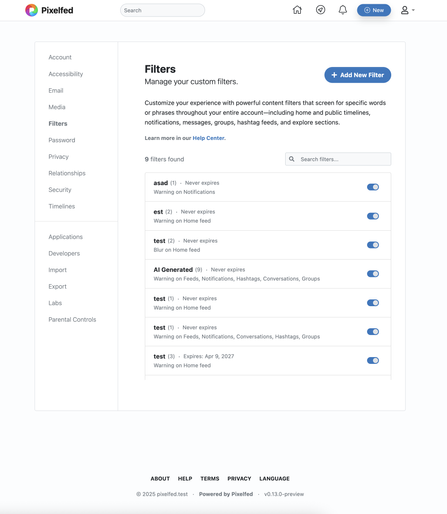Open the notifications bell icon
The image size is (447, 514).
[x=343, y=10]
